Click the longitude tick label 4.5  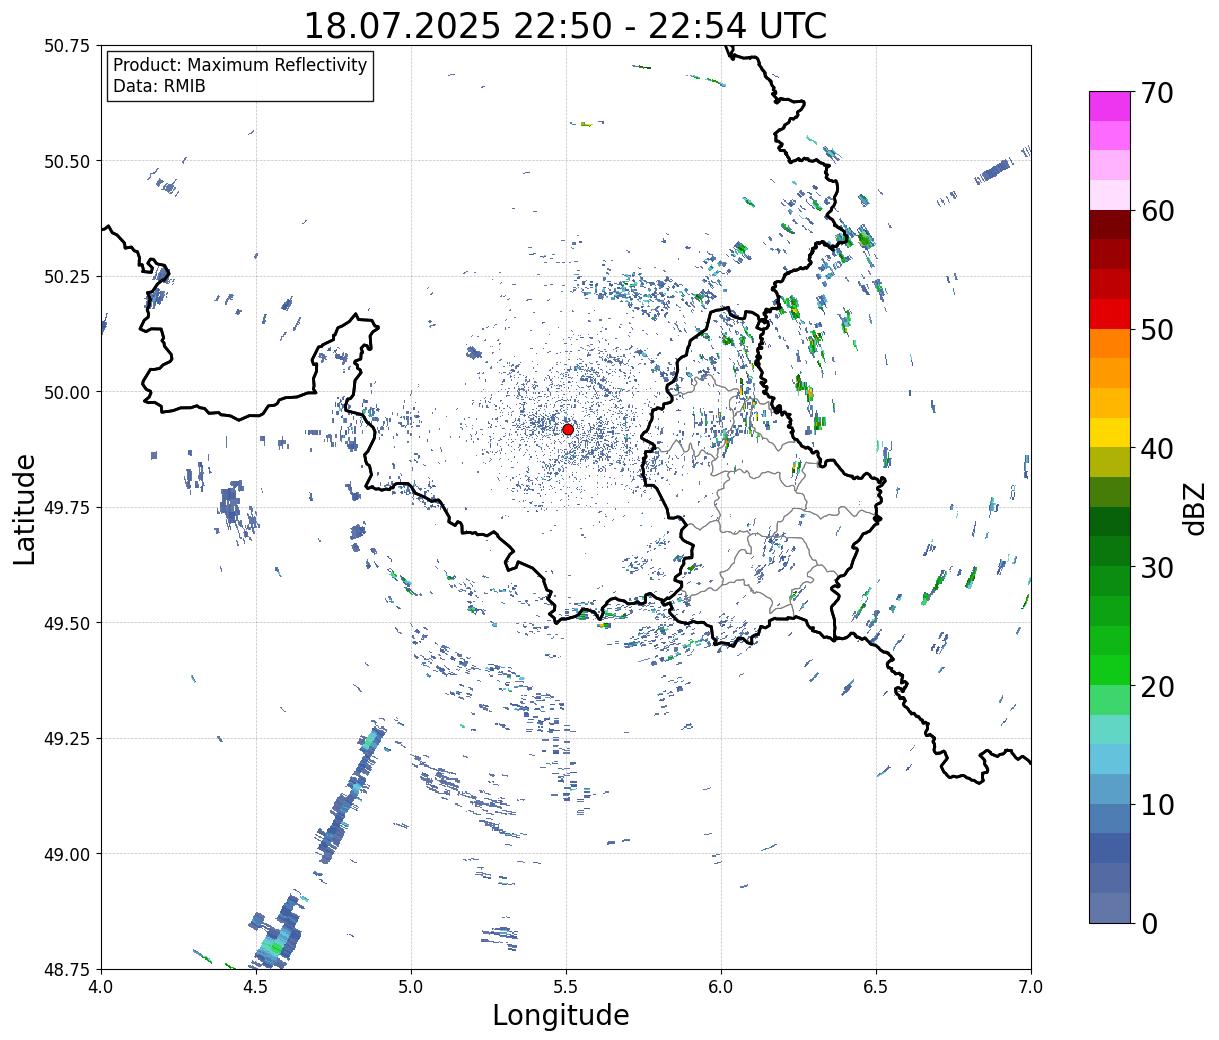click(256, 987)
